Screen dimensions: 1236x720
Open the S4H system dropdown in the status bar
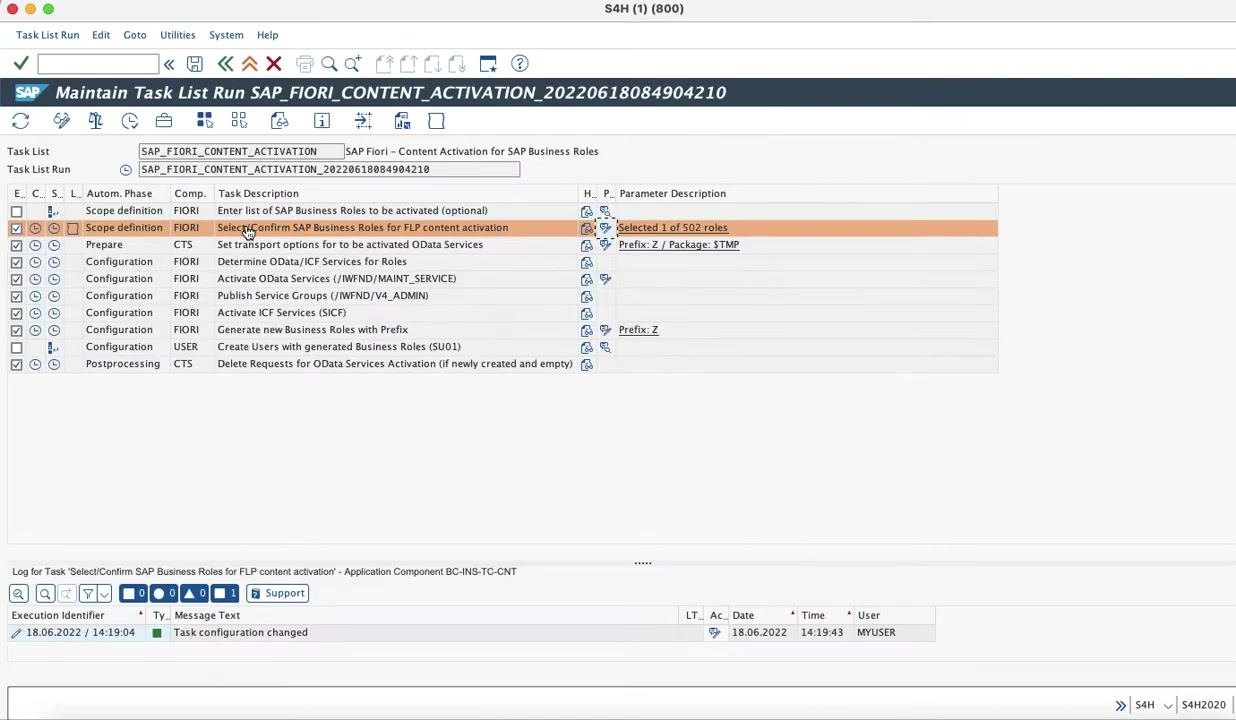(x=1167, y=705)
